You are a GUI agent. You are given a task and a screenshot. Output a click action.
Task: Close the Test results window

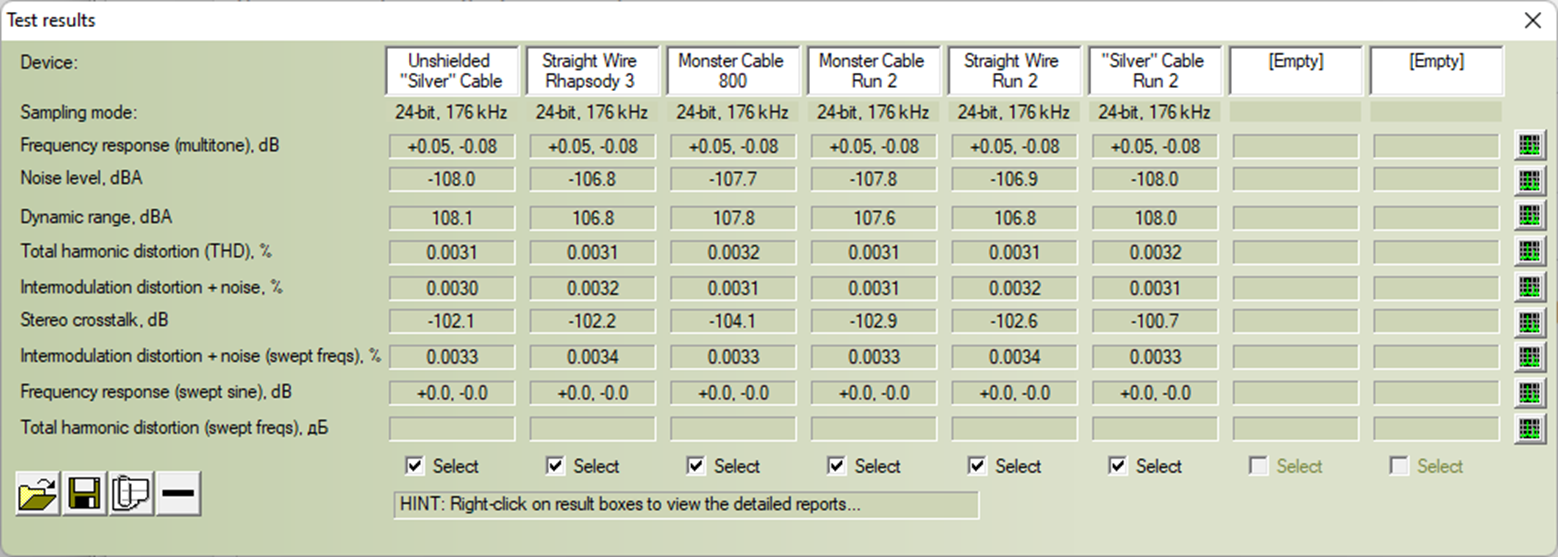1532,20
